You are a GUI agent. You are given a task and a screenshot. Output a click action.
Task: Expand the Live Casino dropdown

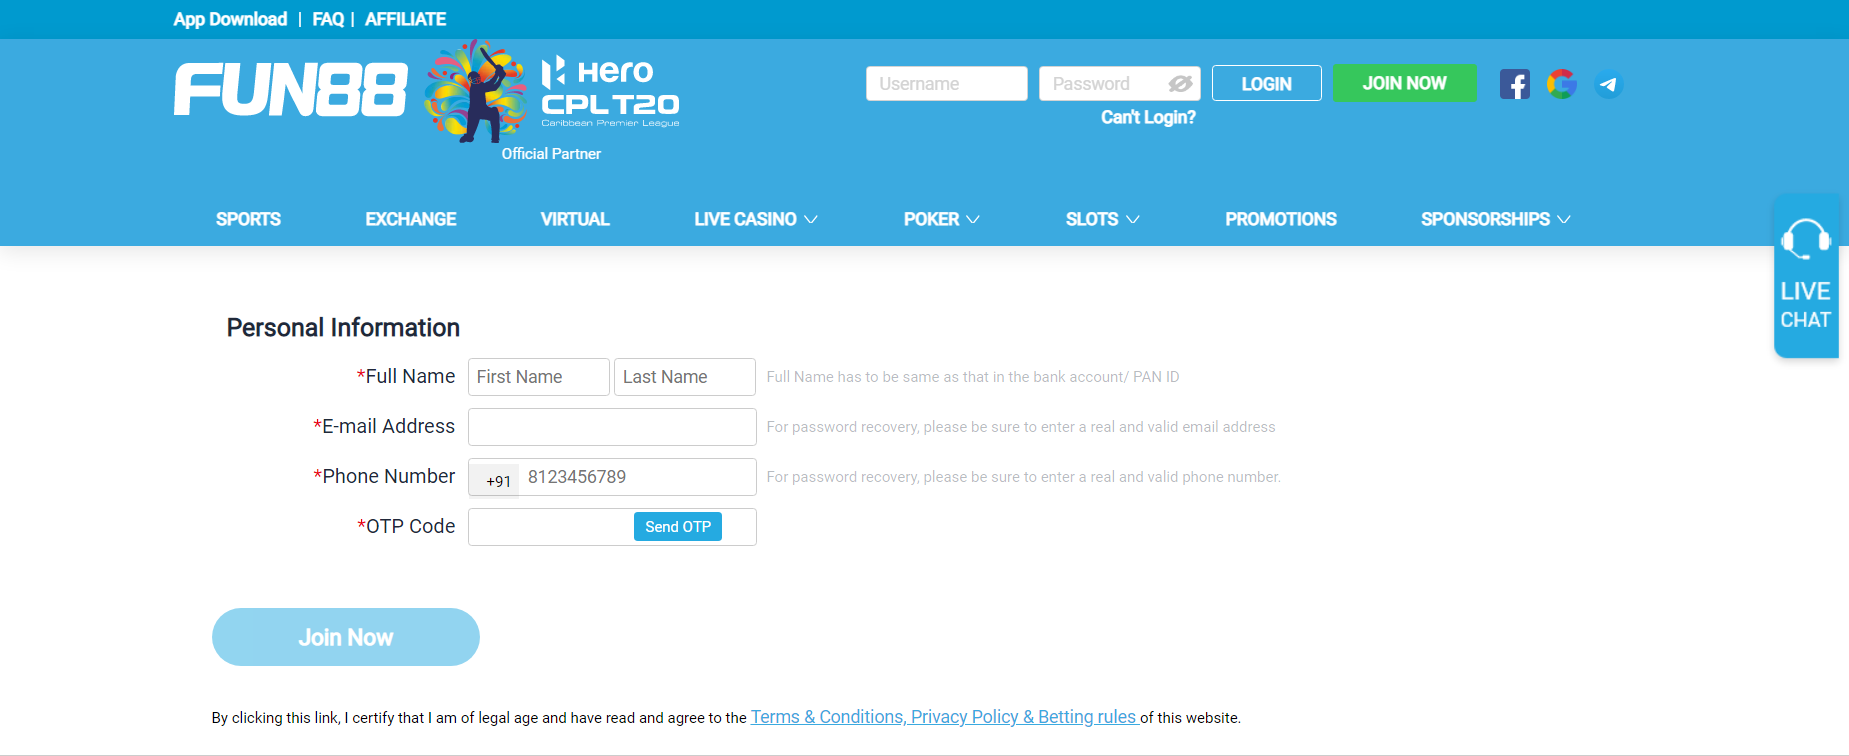pos(755,219)
